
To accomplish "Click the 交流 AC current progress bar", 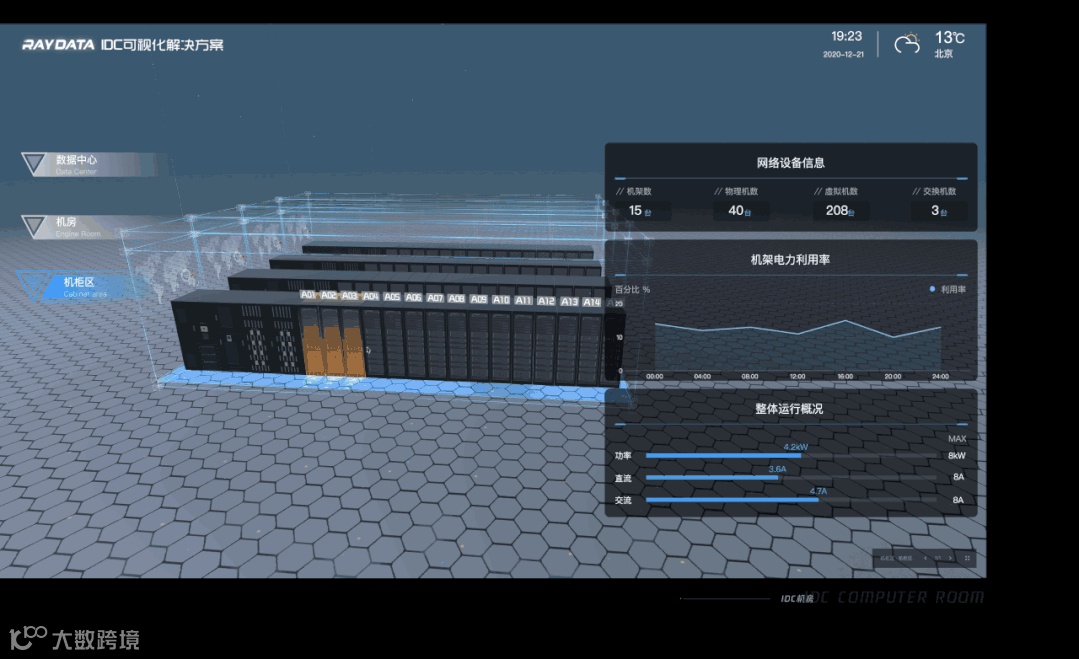I will coord(791,499).
